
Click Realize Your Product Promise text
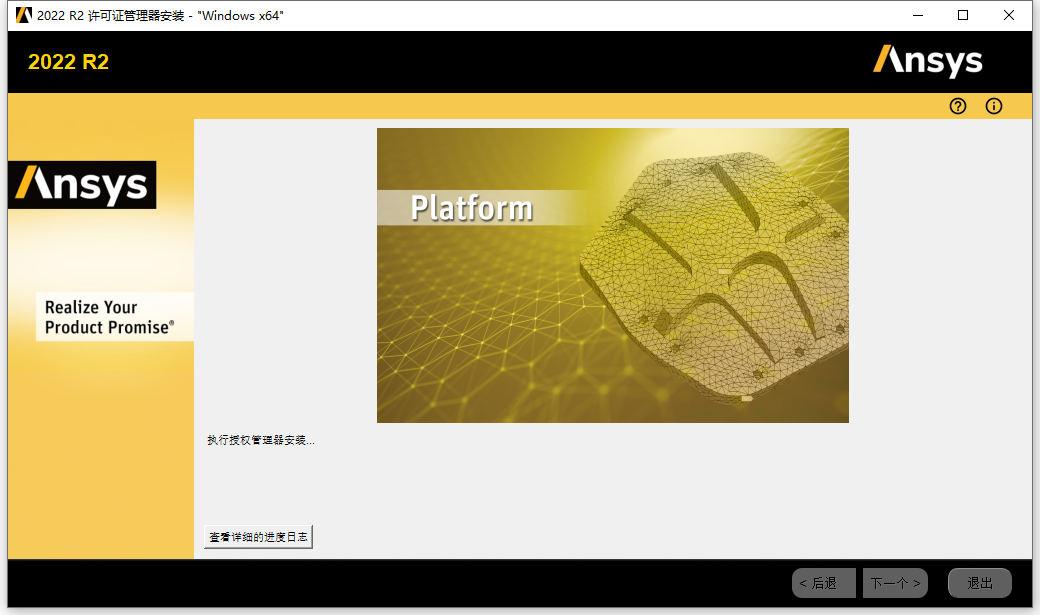pos(109,317)
